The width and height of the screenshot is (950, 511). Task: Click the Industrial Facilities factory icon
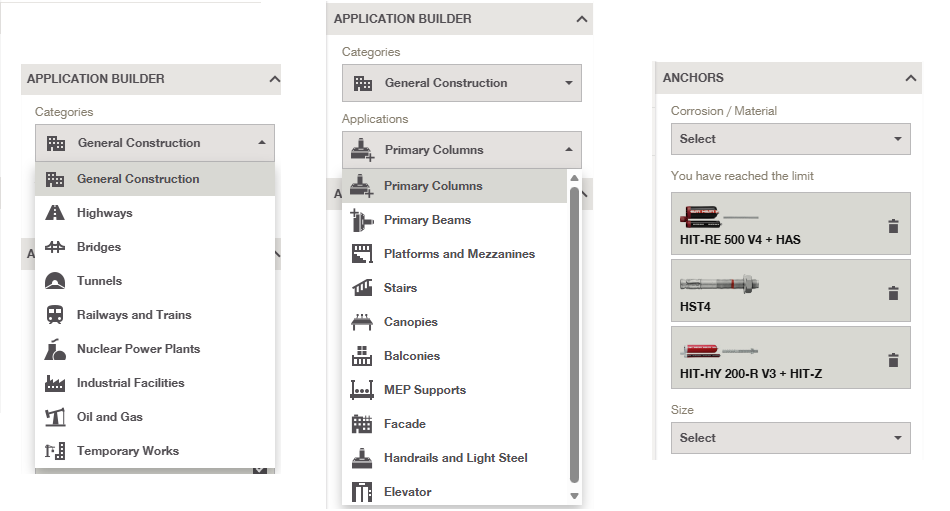(x=55, y=382)
